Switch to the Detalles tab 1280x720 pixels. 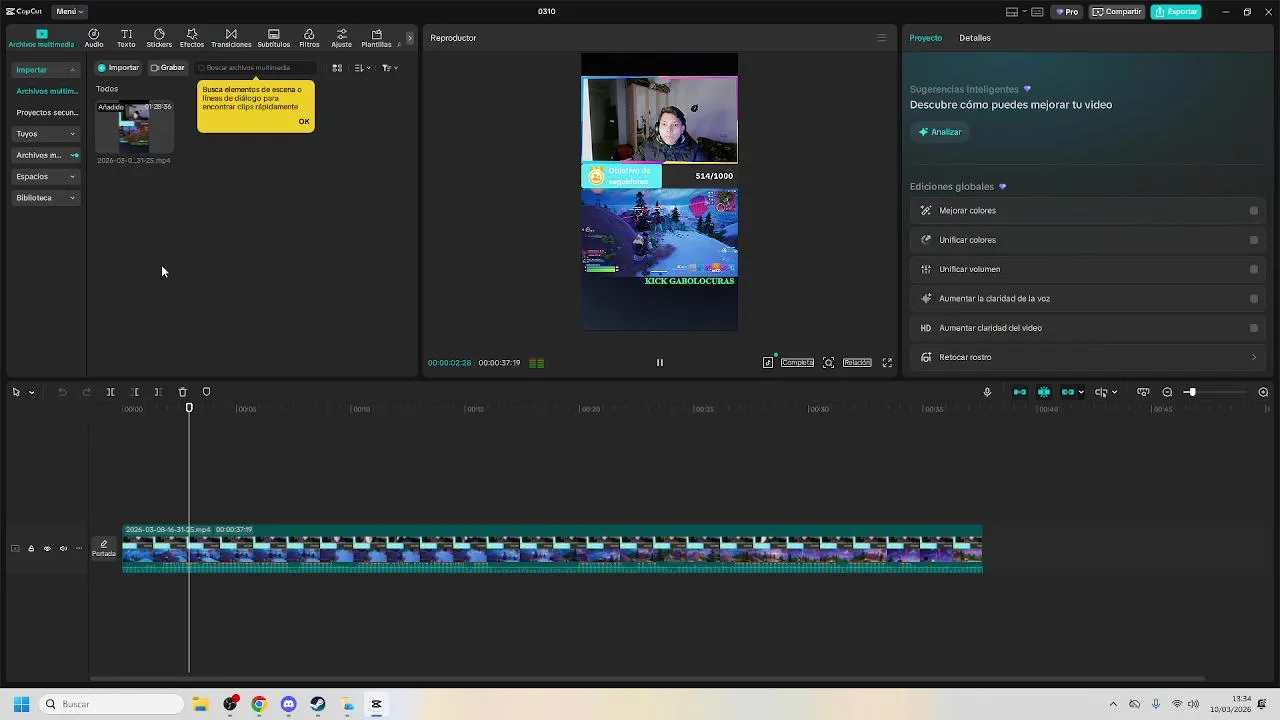click(x=975, y=38)
